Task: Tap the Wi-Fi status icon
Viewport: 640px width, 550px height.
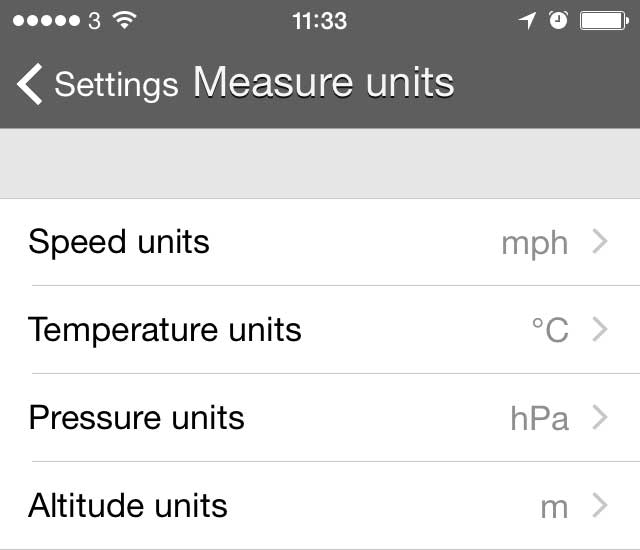Action: 125,20
